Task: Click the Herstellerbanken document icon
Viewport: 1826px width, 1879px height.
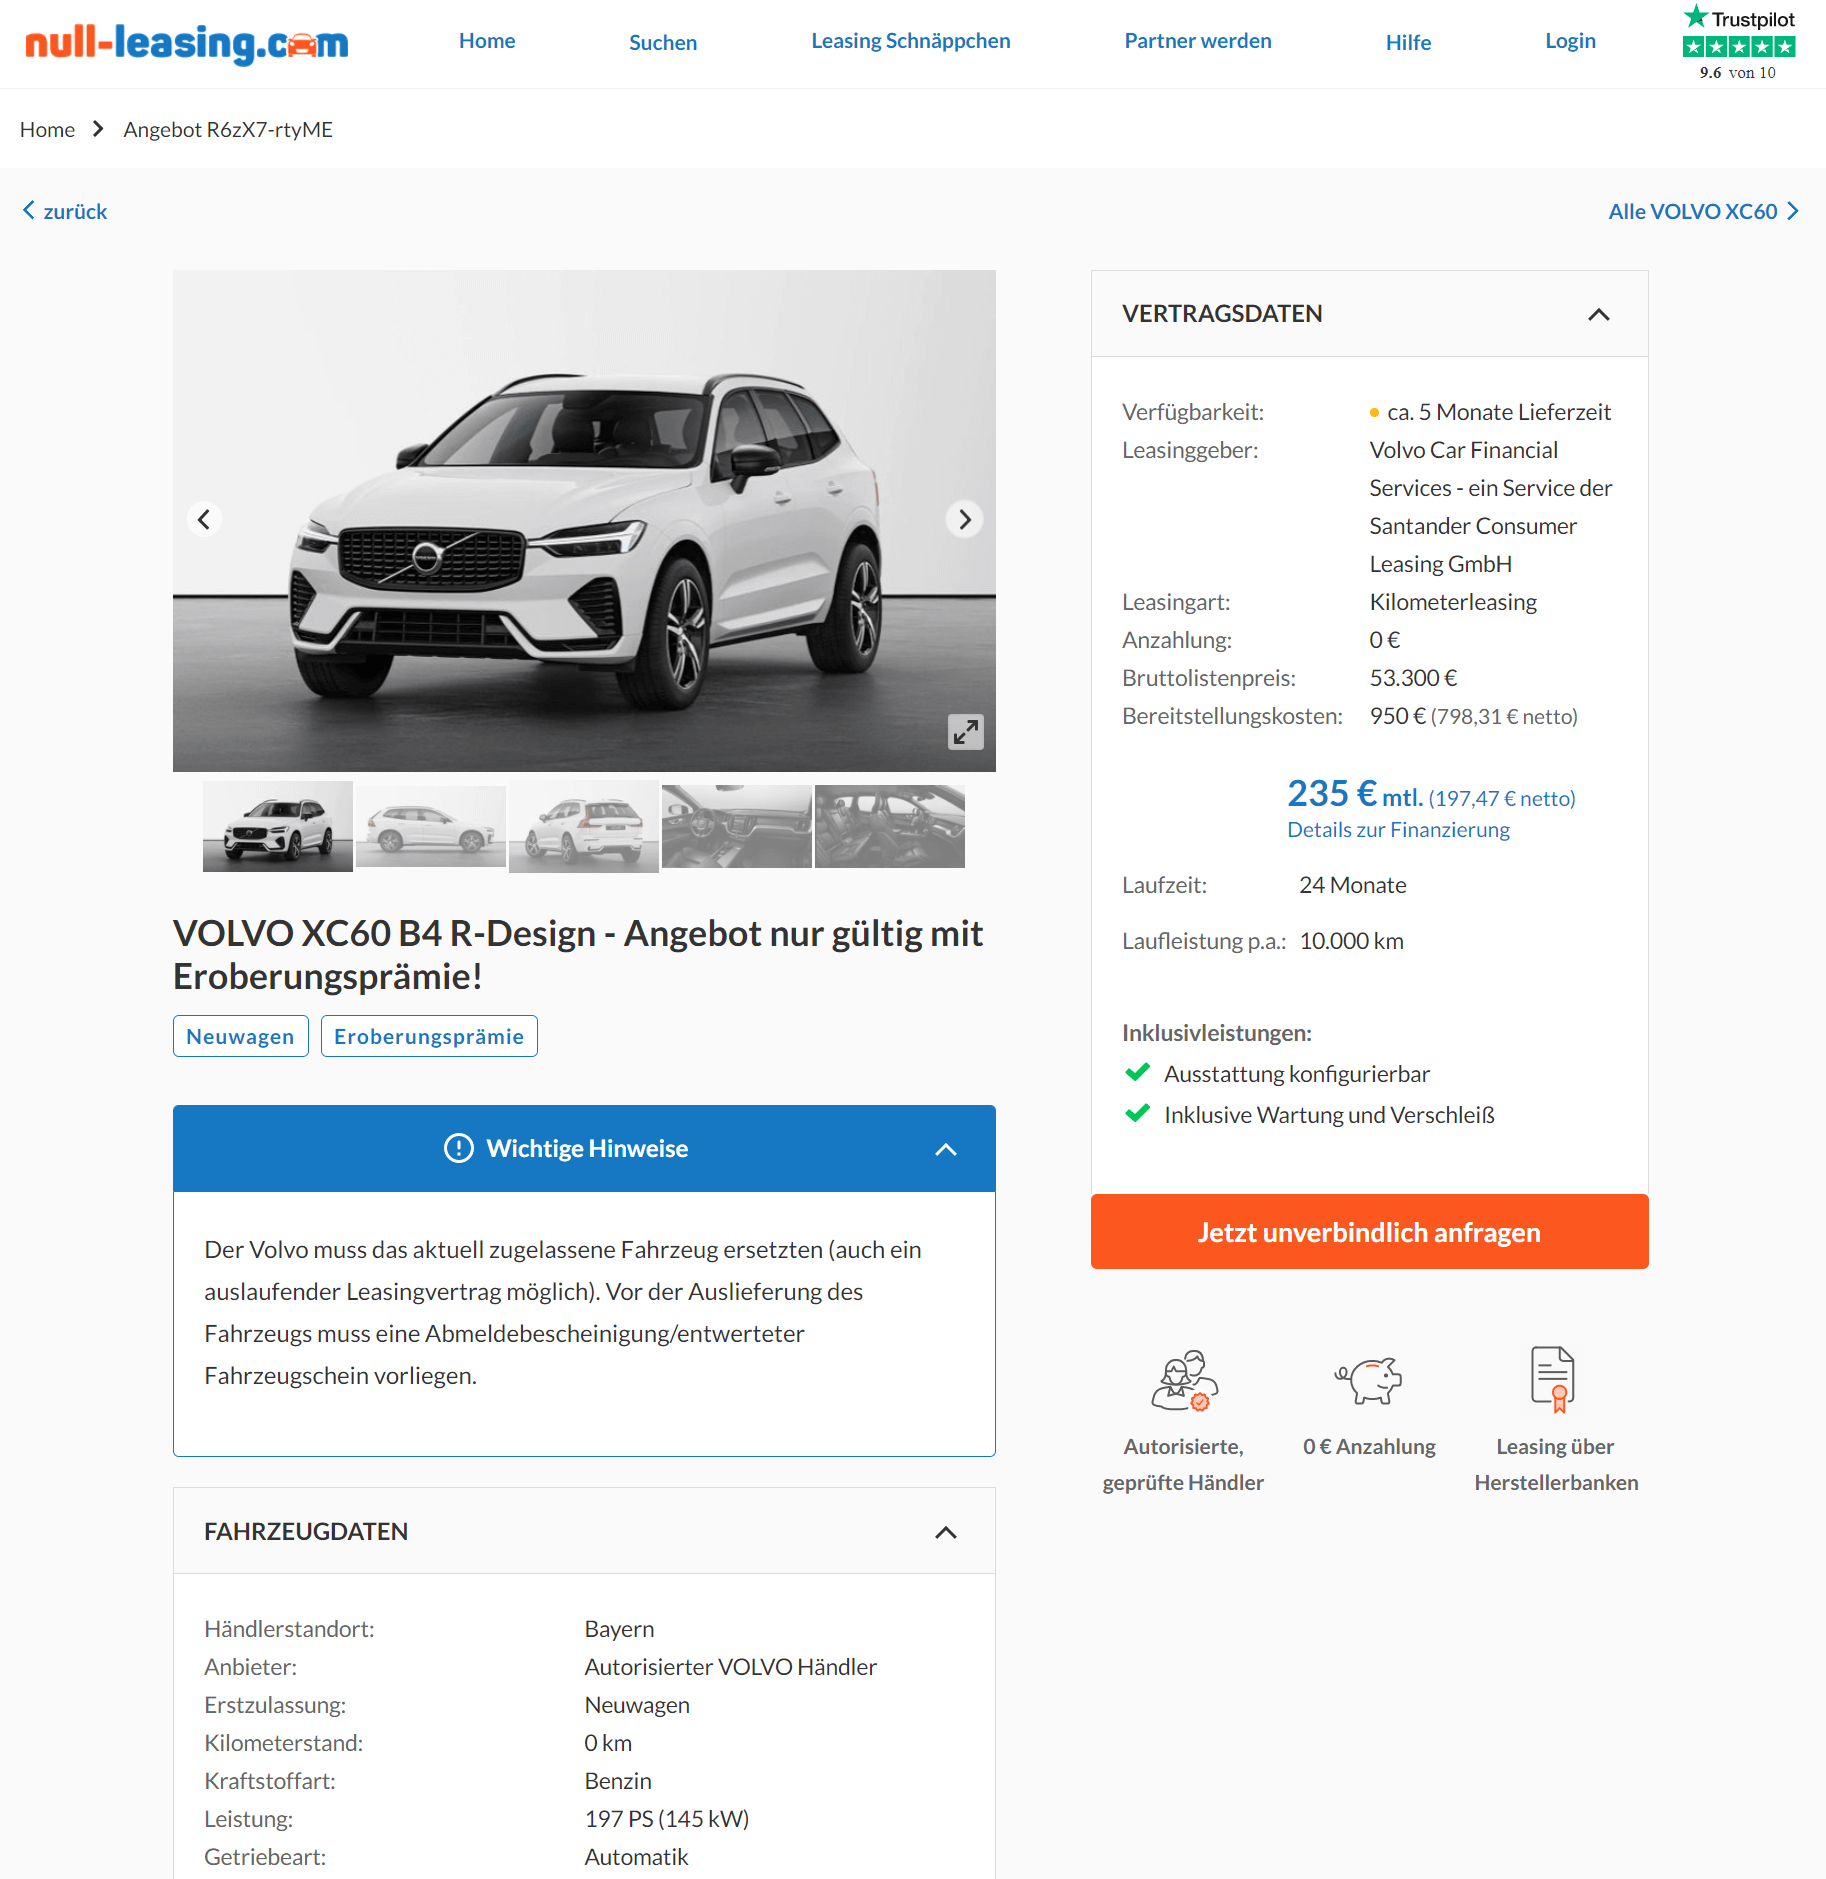Action: (1553, 1380)
